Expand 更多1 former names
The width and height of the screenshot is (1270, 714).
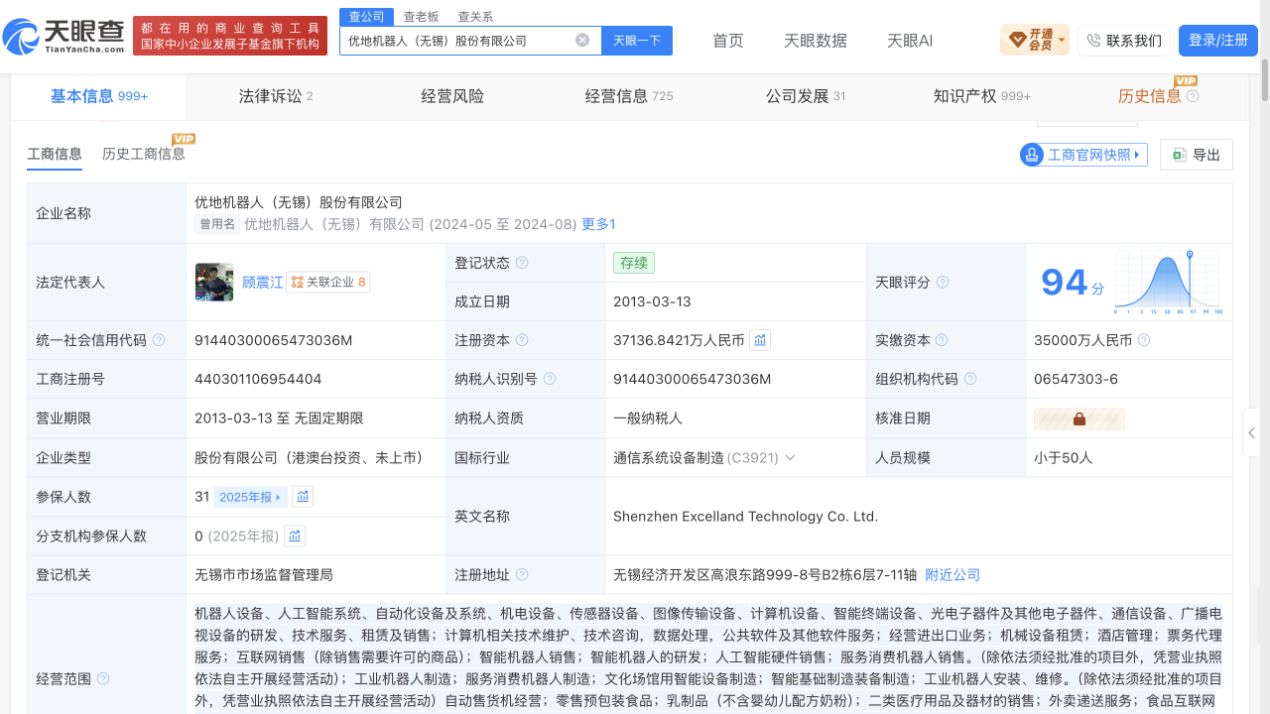point(598,224)
